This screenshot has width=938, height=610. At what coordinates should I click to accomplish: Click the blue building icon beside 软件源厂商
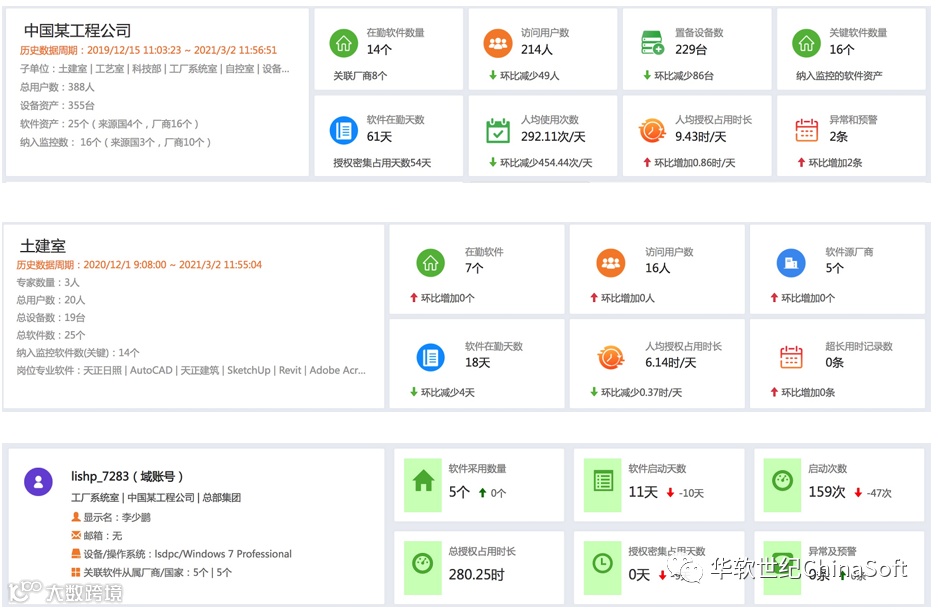tap(791, 263)
